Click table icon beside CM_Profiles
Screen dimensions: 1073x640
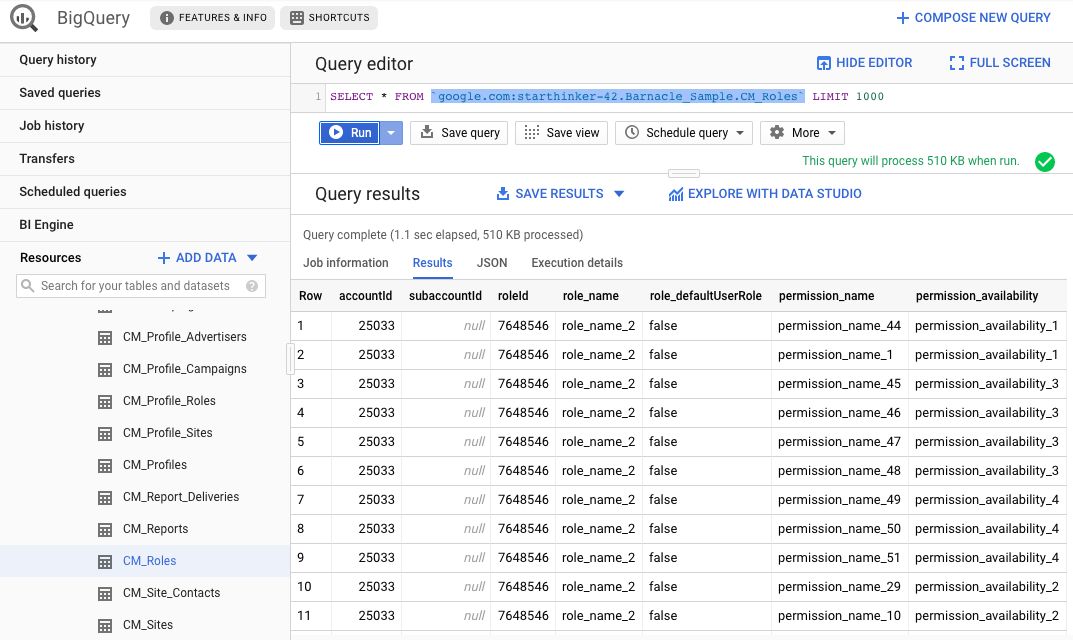(105, 466)
